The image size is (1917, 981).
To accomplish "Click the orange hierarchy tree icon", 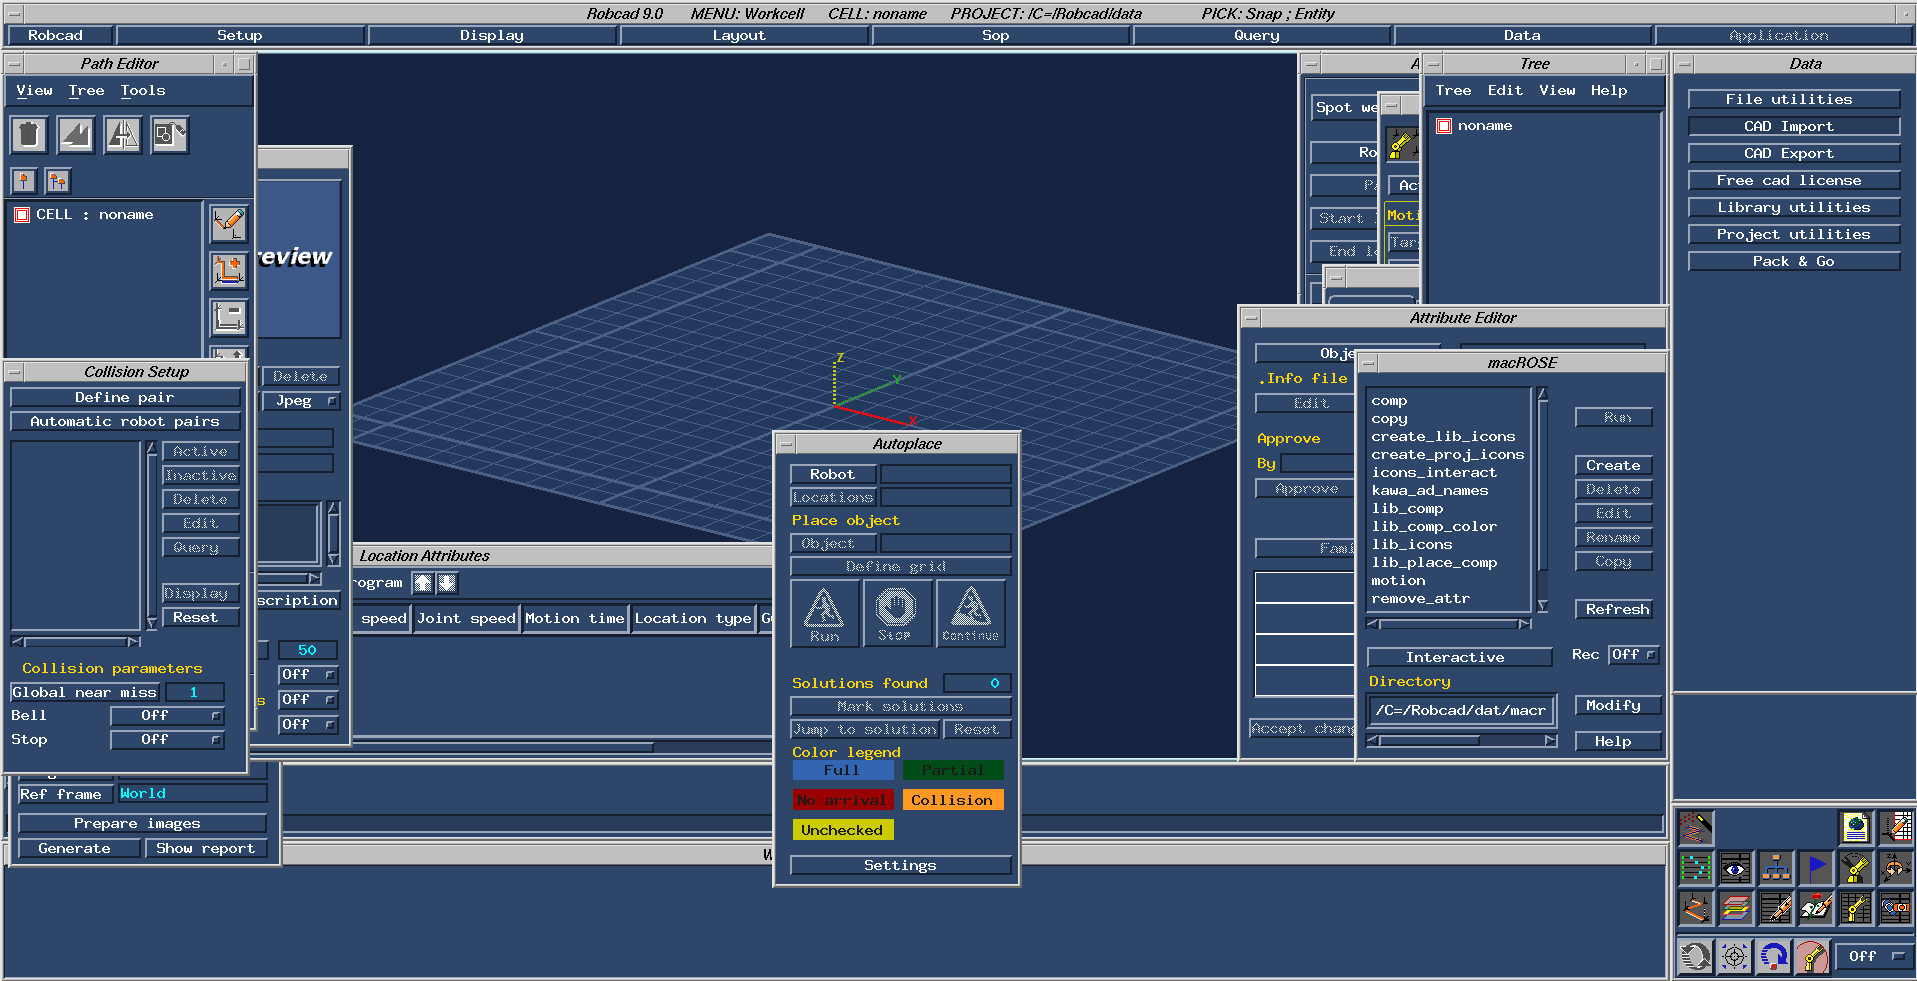I will click(x=1776, y=868).
